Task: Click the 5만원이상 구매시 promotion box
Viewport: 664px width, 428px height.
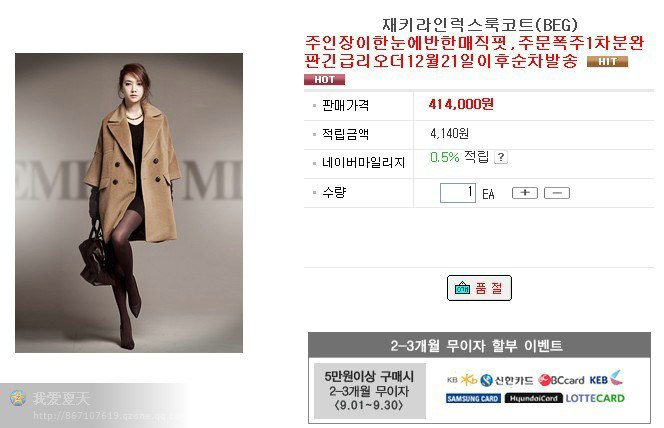Action: pos(370,391)
